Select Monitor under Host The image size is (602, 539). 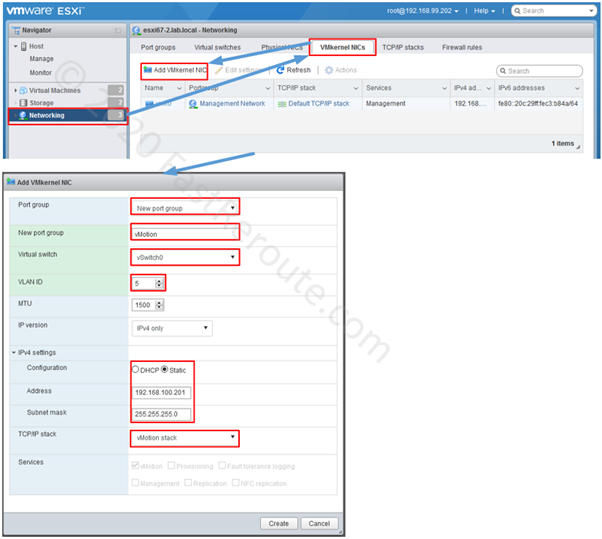coord(41,73)
